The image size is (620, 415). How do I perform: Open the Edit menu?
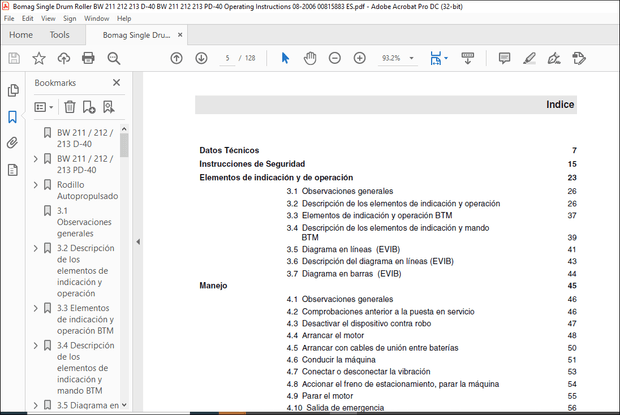coord(27,19)
